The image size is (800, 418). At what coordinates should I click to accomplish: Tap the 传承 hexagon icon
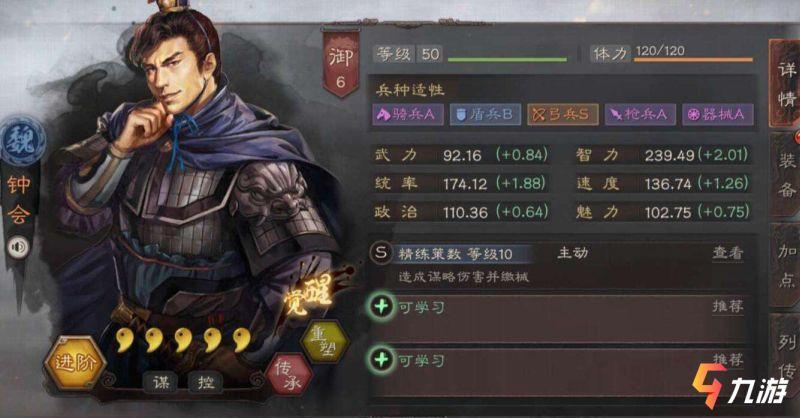coord(288,375)
